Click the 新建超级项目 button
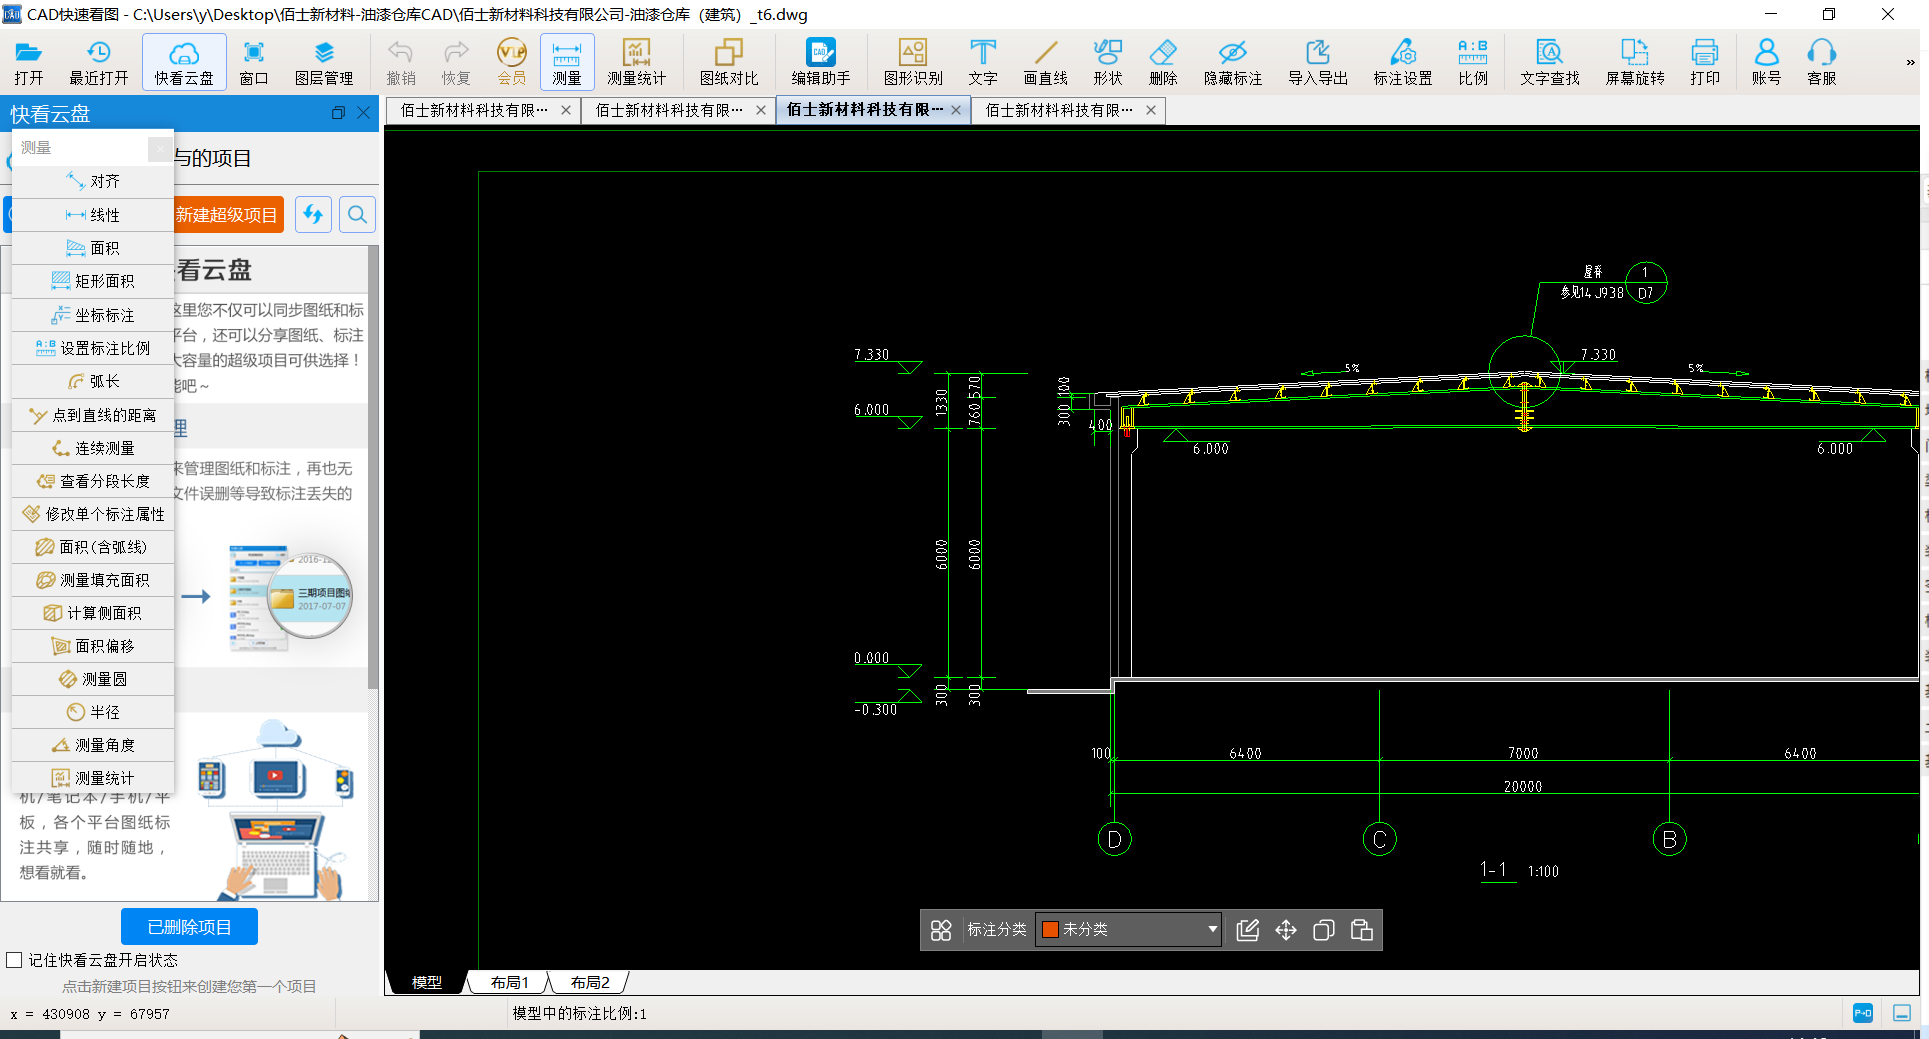 227,215
